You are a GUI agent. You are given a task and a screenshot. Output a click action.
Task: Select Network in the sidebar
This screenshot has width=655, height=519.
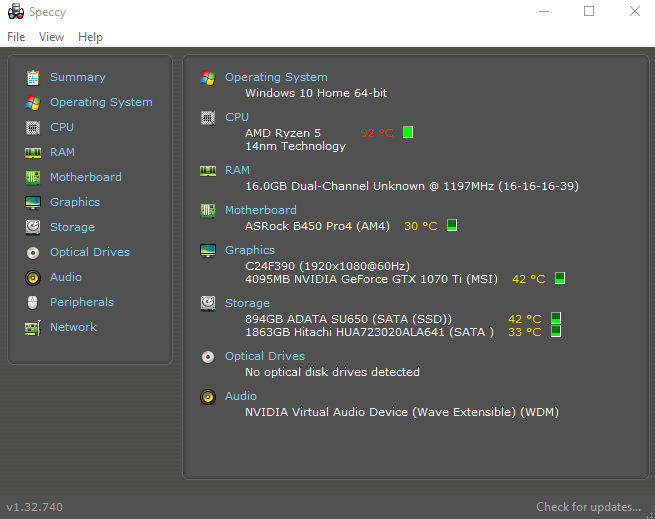coord(74,327)
